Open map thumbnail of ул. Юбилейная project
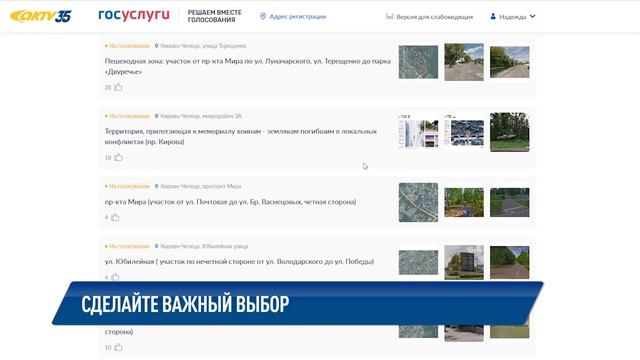 pyautogui.click(x=418, y=262)
